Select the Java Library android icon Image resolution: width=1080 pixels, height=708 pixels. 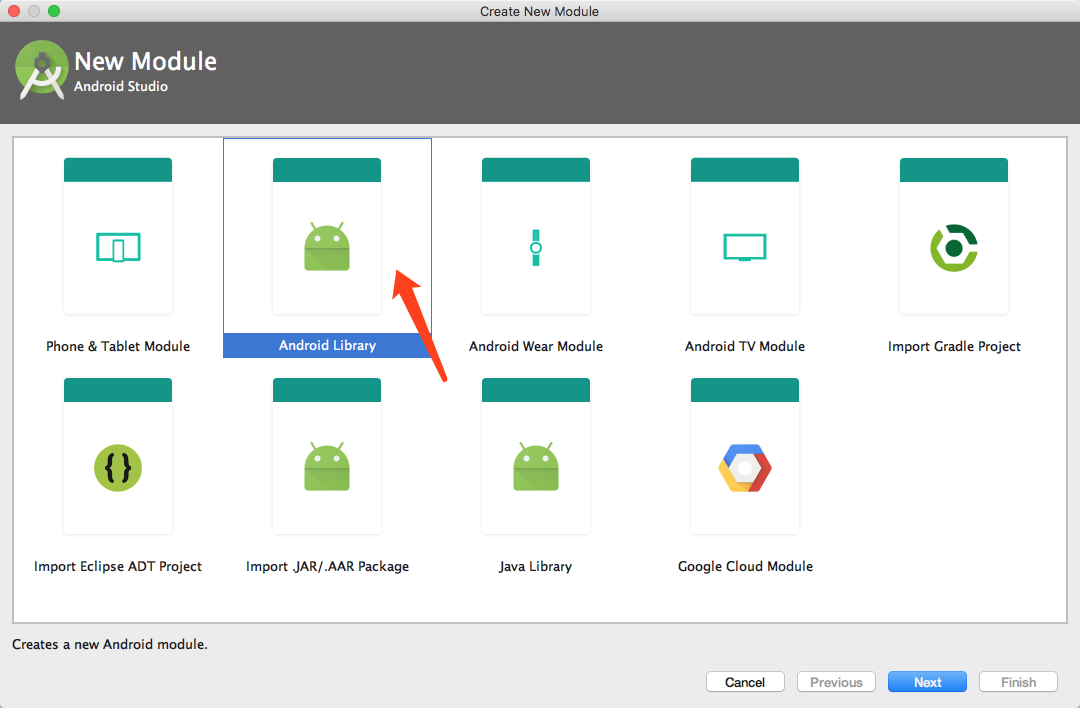[x=536, y=467]
